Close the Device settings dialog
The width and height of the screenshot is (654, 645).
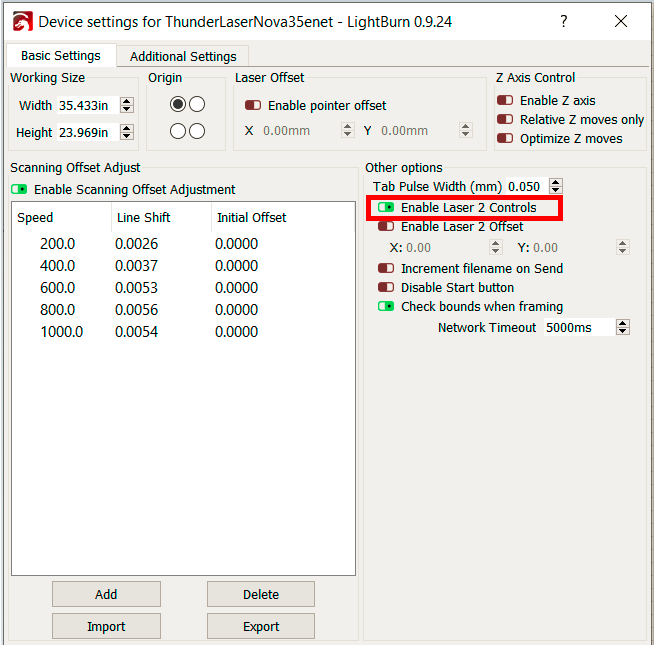pyautogui.click(x=621, y=21)
